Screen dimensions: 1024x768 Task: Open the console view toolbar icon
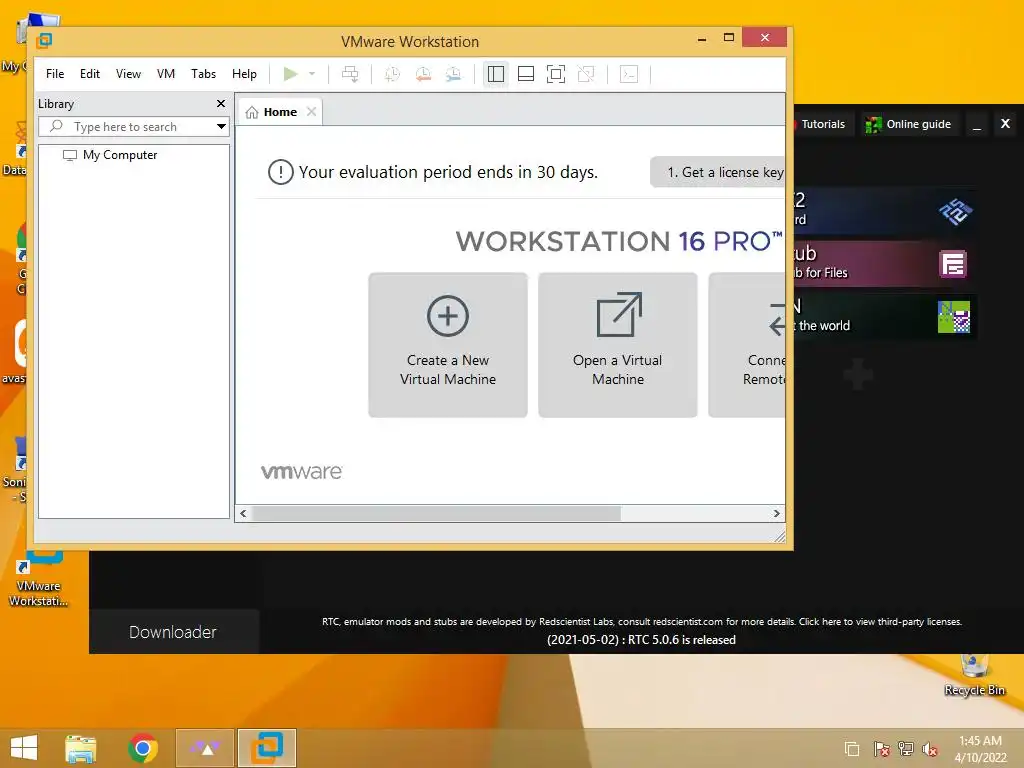coord(629,74)
